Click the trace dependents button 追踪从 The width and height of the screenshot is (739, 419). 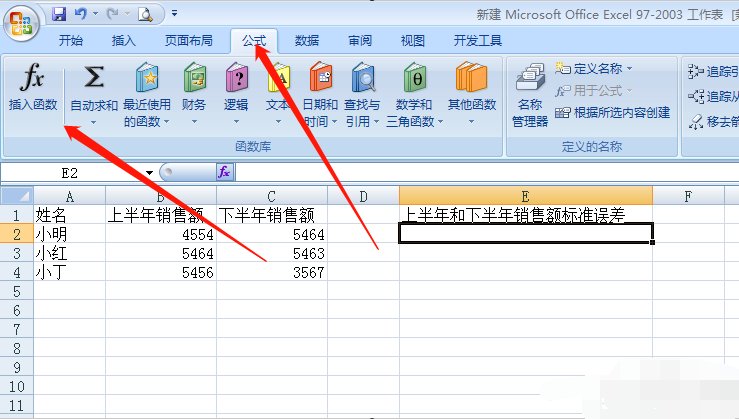[x=713, y=97]
